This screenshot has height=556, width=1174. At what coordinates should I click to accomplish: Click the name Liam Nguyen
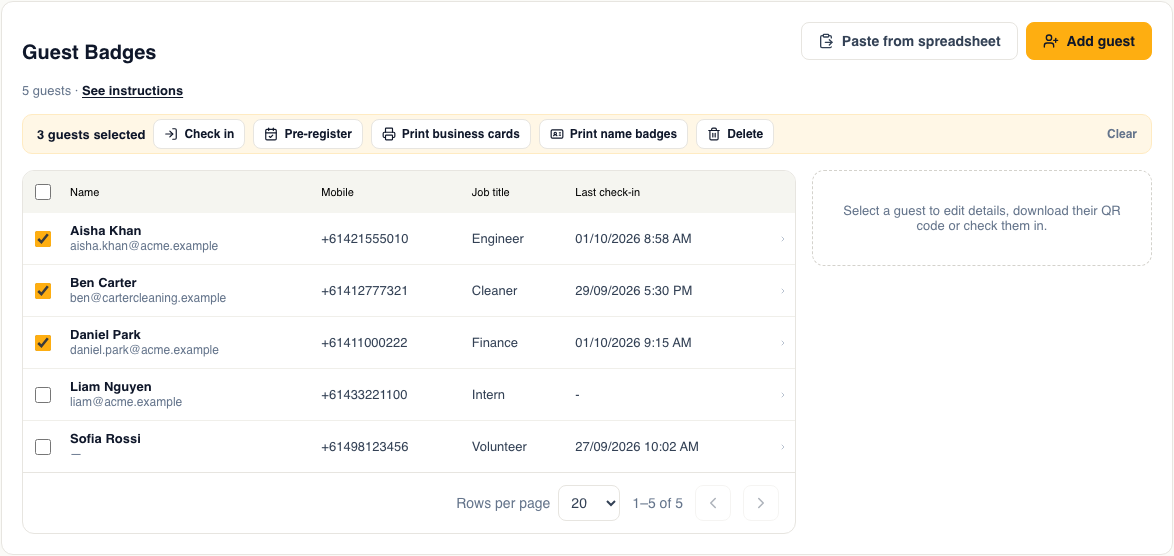click(x=111, y=387)
